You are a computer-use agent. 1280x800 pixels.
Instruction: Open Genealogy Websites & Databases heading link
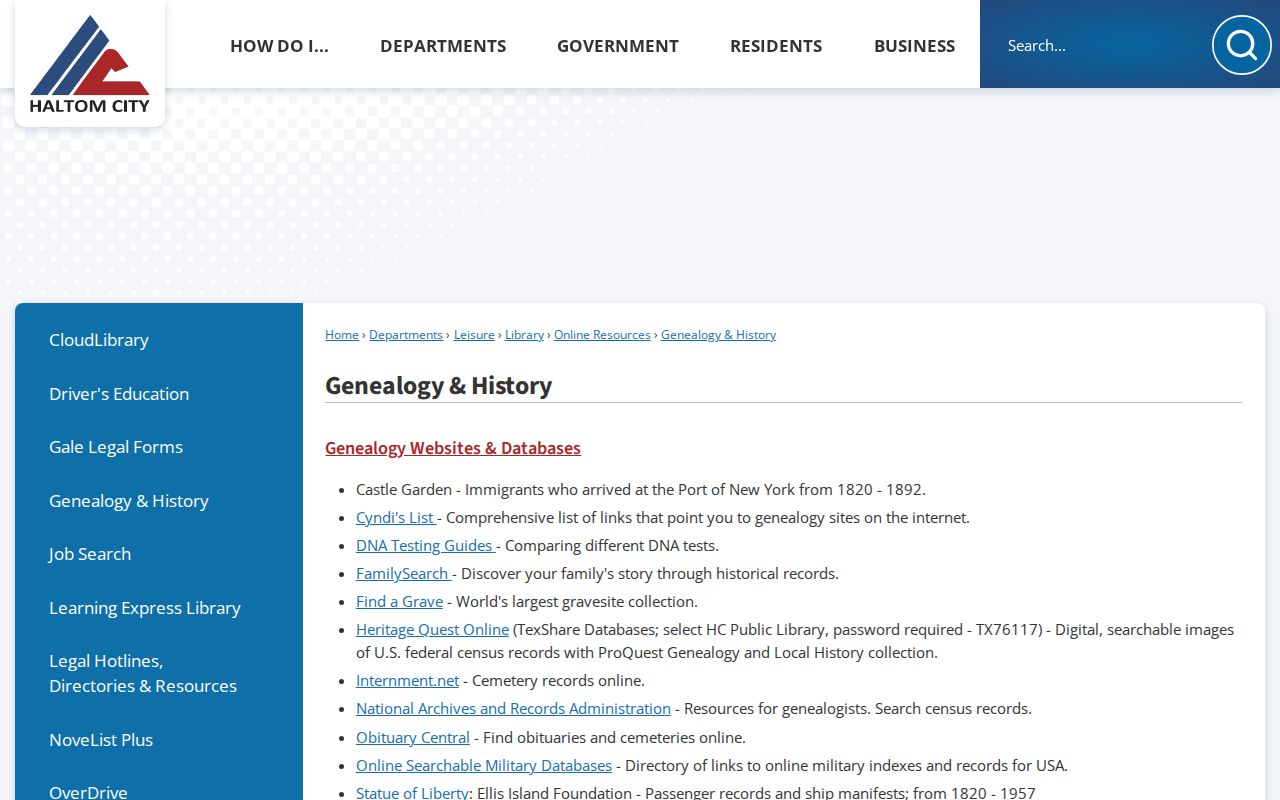(x=453, y=448)
